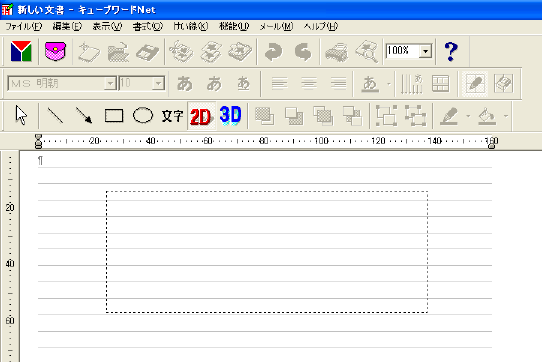Click the ungroup objects icon
The height and width of the screenshot is (362, 542).
pyautogui.click(x=415, y=115)
